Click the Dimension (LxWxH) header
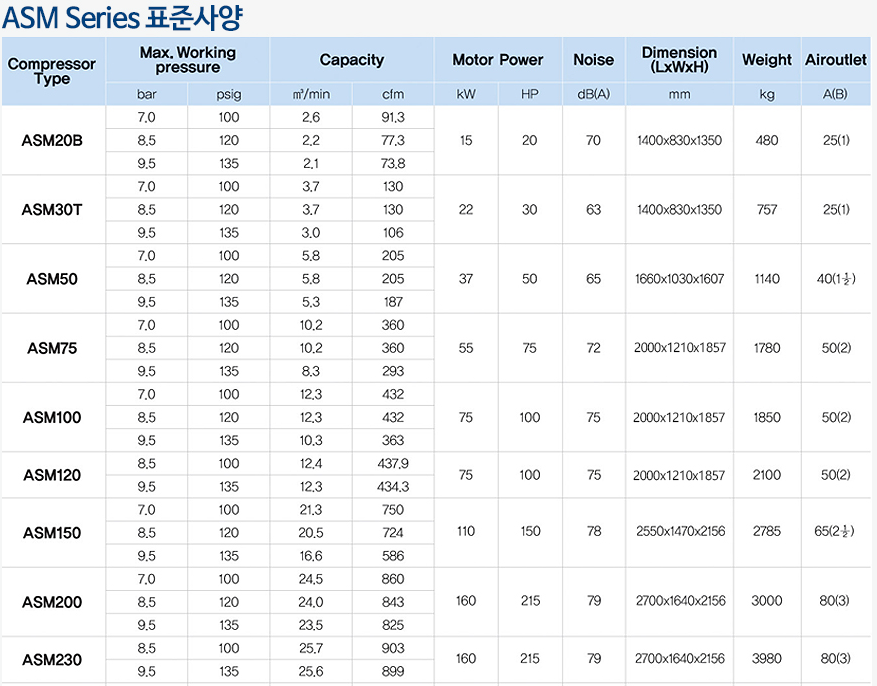The height and width of the screenshot is (686, 877). click(x=679, y=60)
